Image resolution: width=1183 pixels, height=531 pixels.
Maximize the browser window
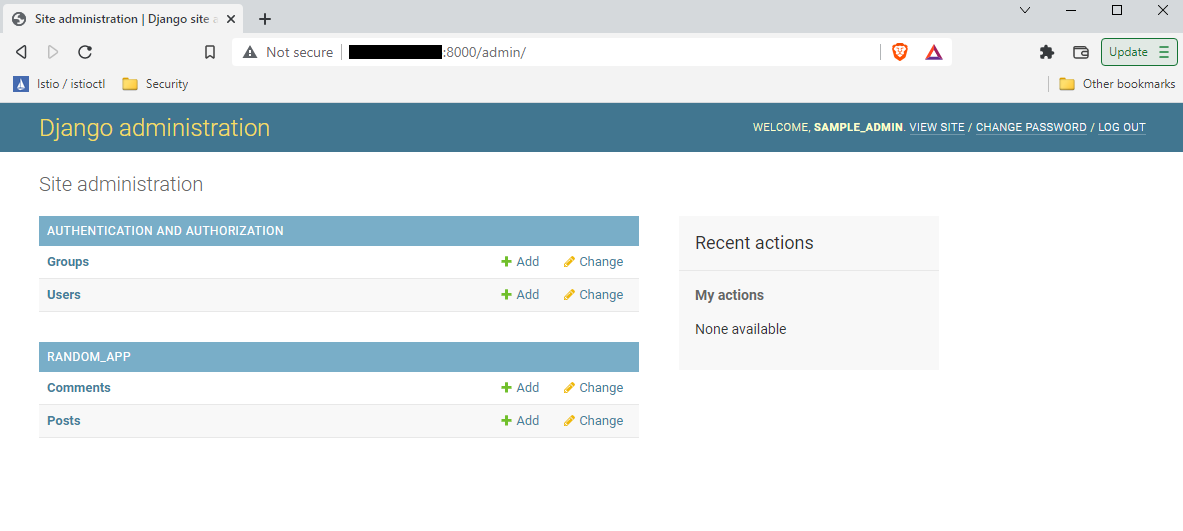click(x=1117, y=11)
